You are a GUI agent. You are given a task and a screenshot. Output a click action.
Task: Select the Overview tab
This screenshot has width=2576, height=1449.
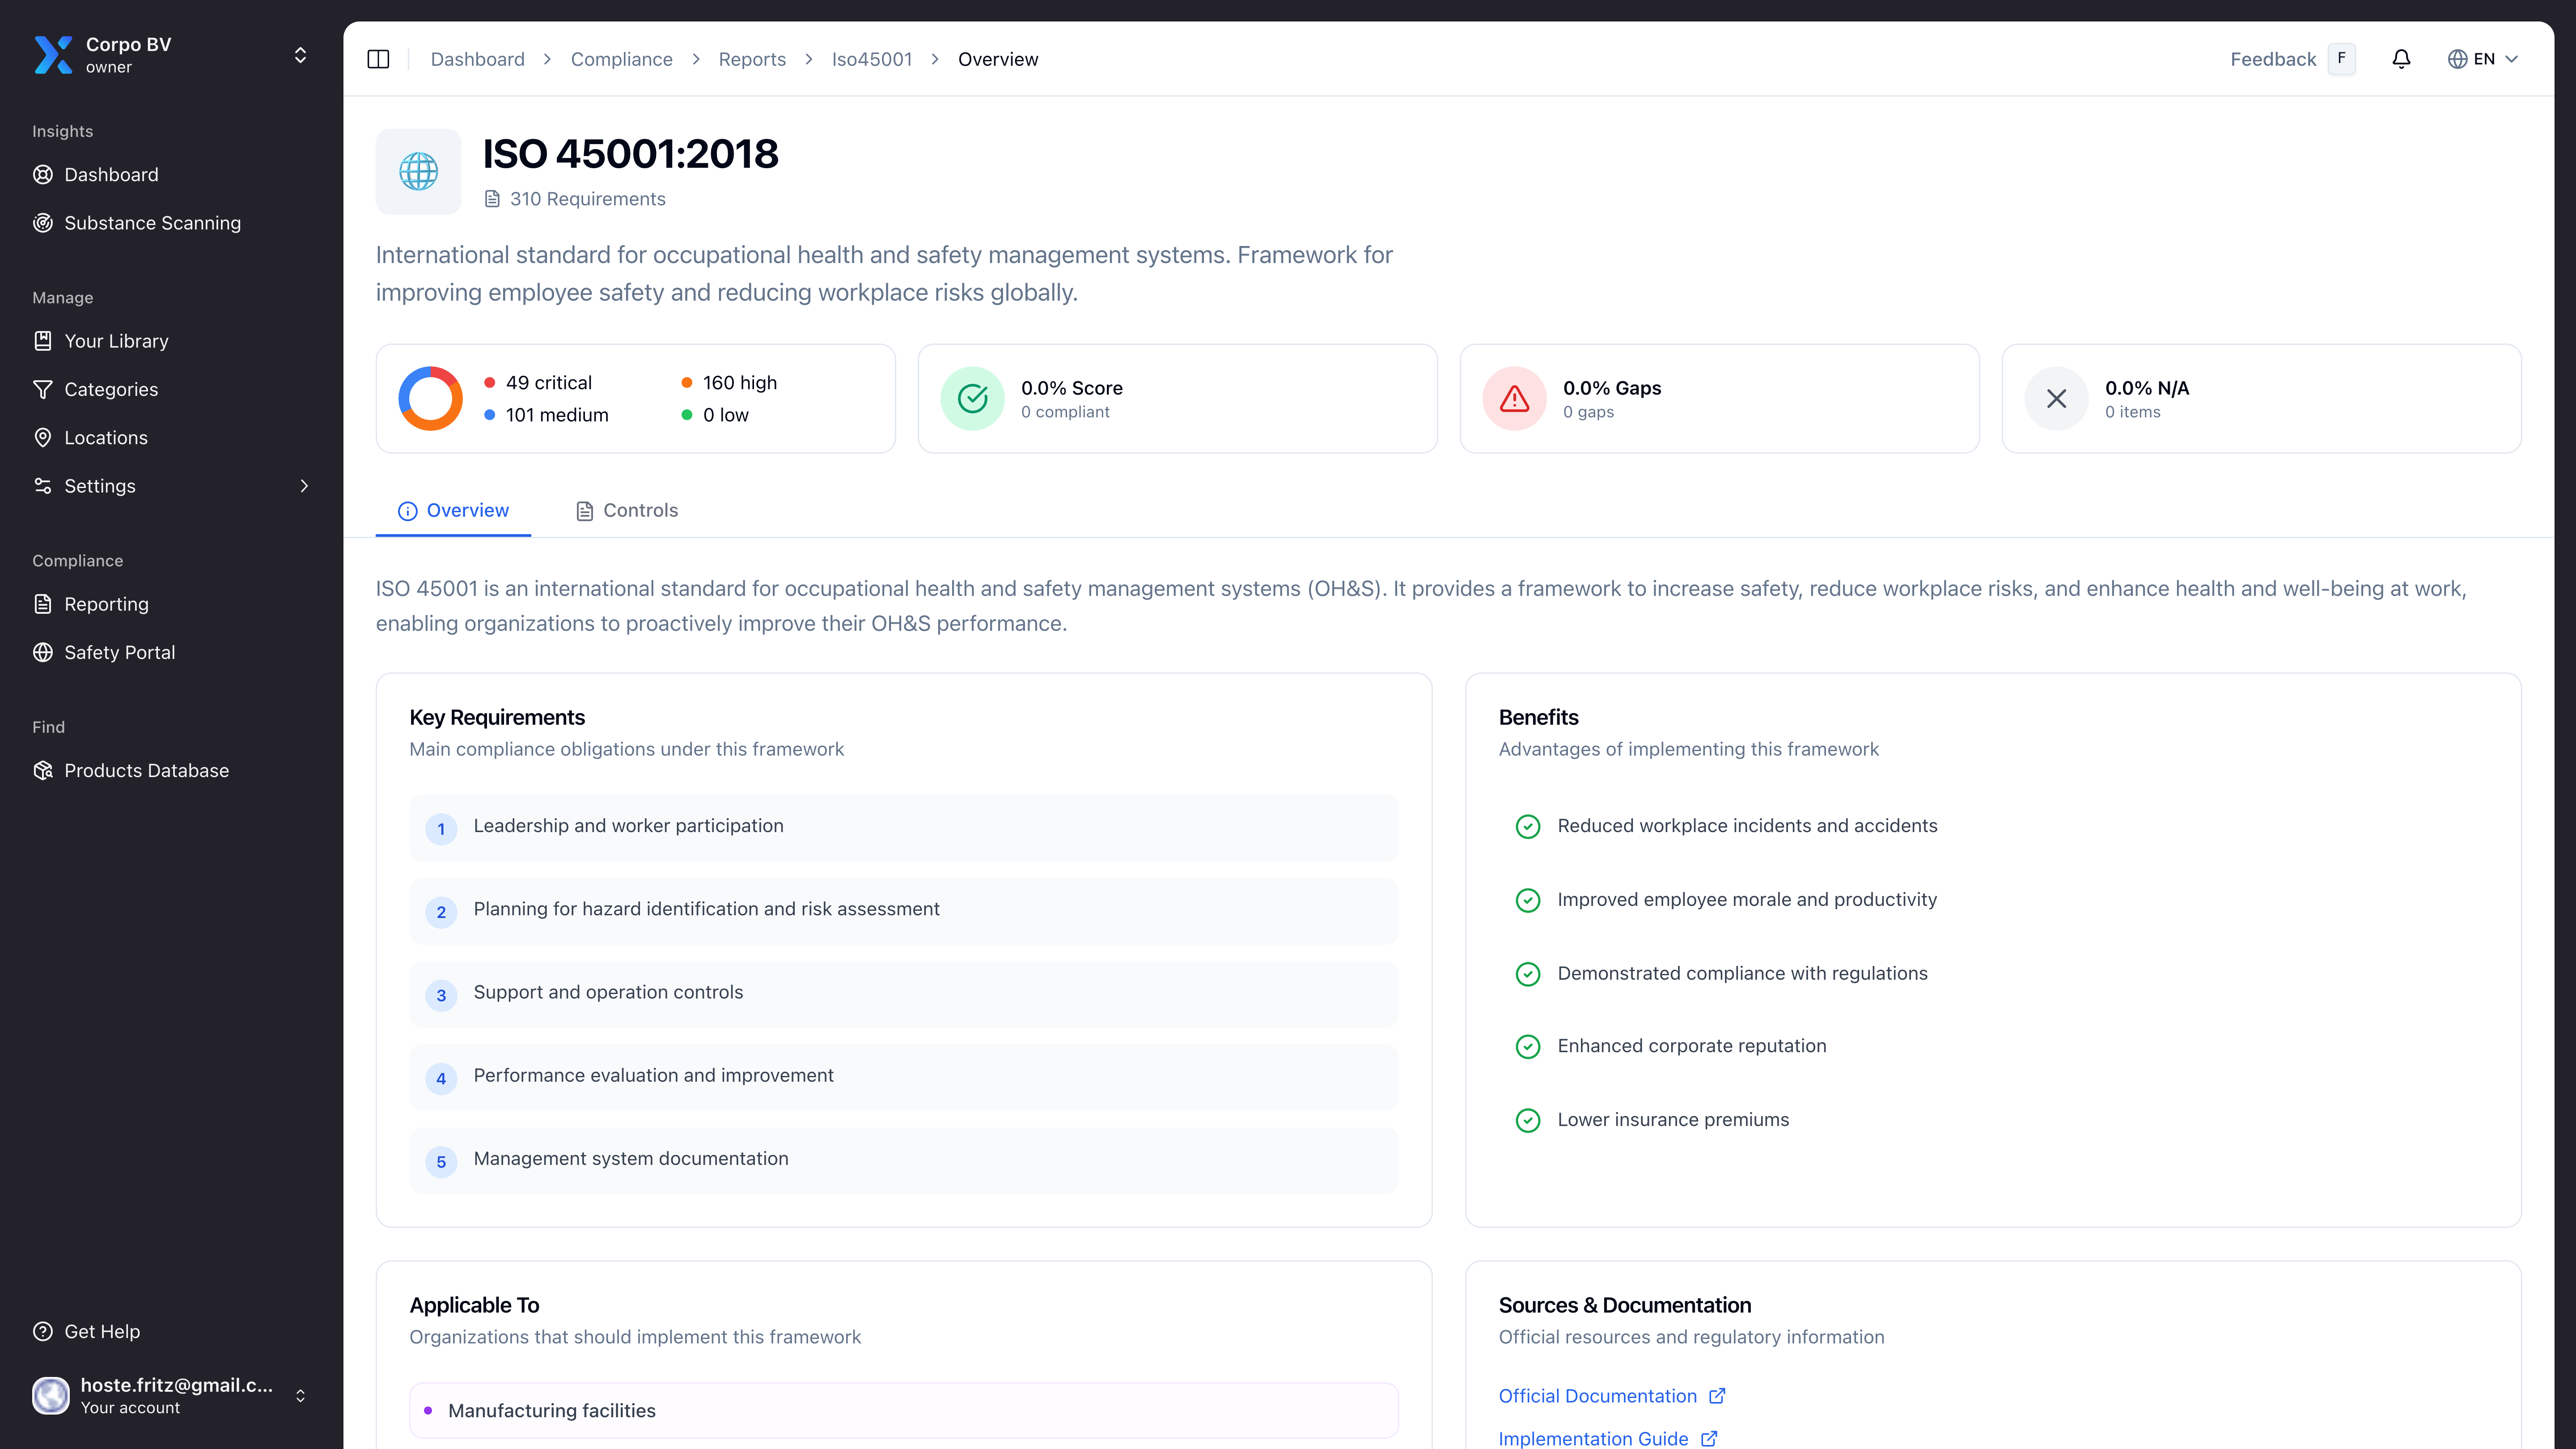pyautogui.click(x=454, y=510)
